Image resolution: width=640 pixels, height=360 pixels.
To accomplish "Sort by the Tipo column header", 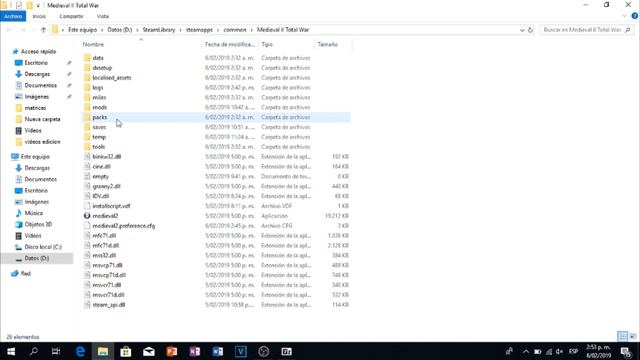I will [267, 44].
